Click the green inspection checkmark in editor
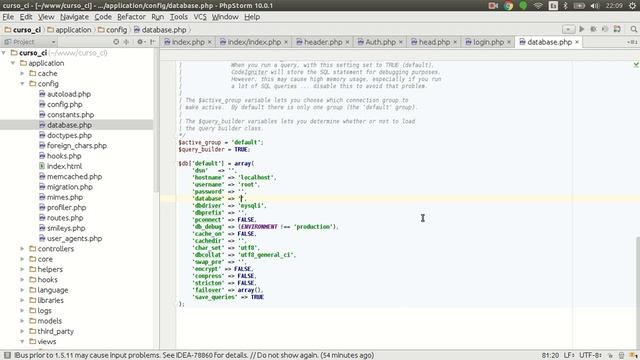Image resolution: width=640 pixels, height=360 pixels. 636,64
